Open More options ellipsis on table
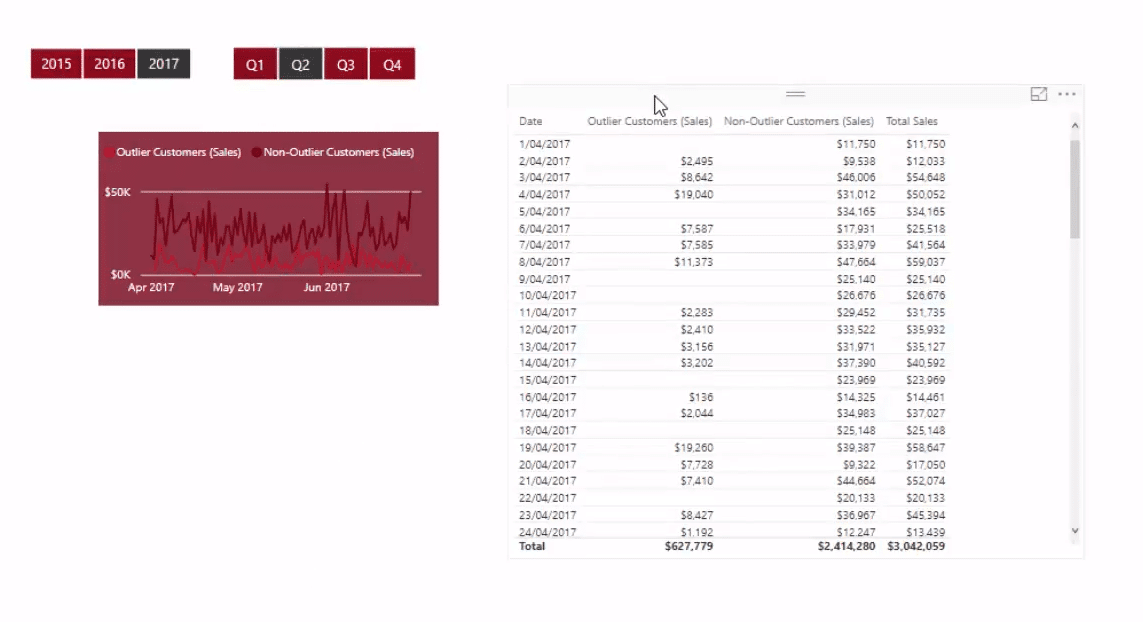Image resolution: width=1143 pixels, height=622 pixels. click(1066, 94)
